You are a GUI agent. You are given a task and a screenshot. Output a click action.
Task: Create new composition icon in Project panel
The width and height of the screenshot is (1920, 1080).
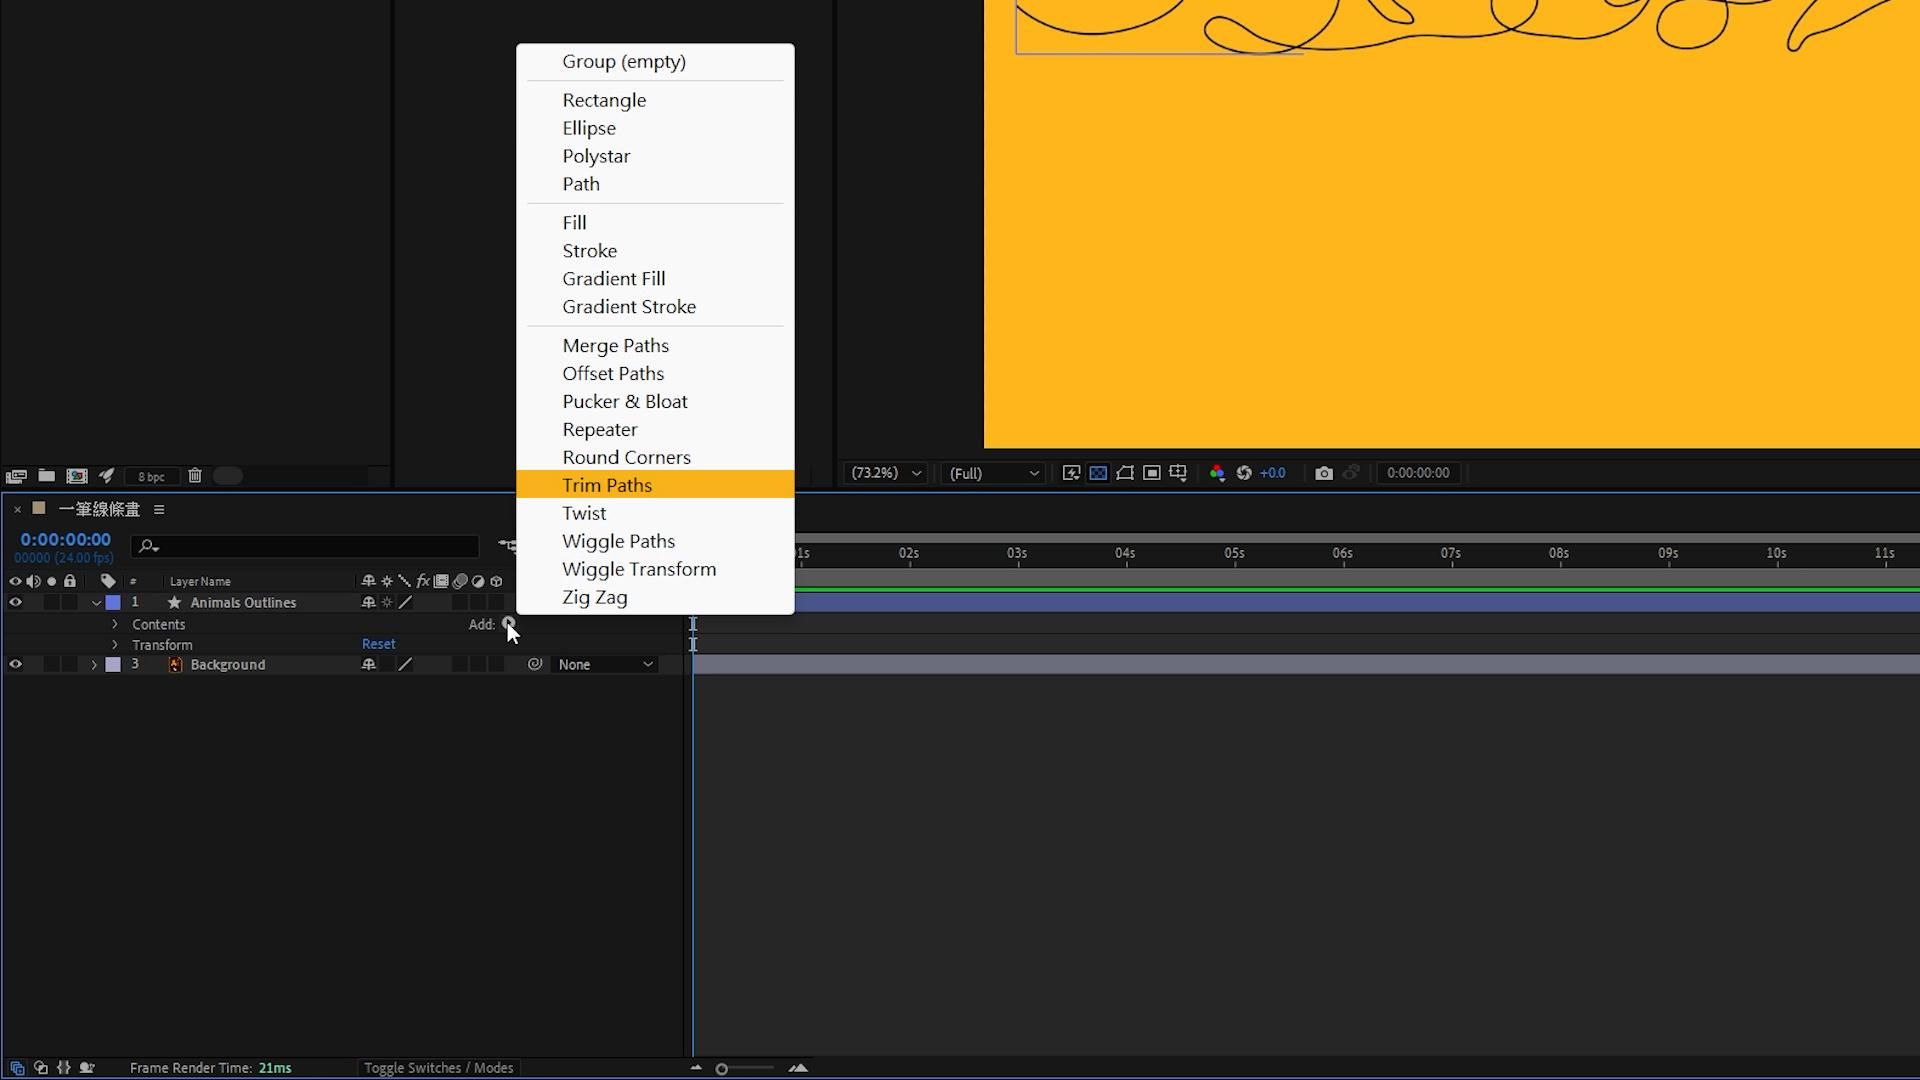(x=77, y=476)
